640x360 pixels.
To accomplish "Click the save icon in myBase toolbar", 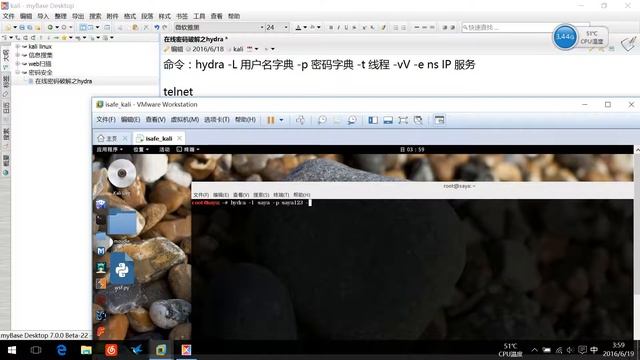I will click(x=22, y=27).
